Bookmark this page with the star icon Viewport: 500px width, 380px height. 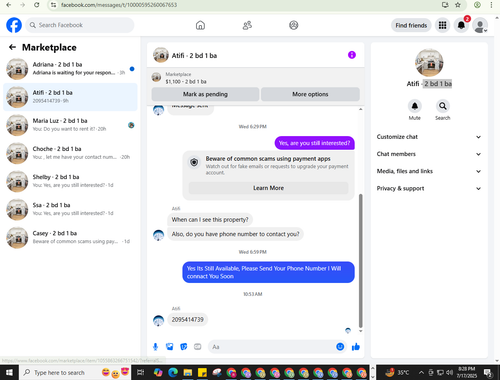(x=458, y=5)
